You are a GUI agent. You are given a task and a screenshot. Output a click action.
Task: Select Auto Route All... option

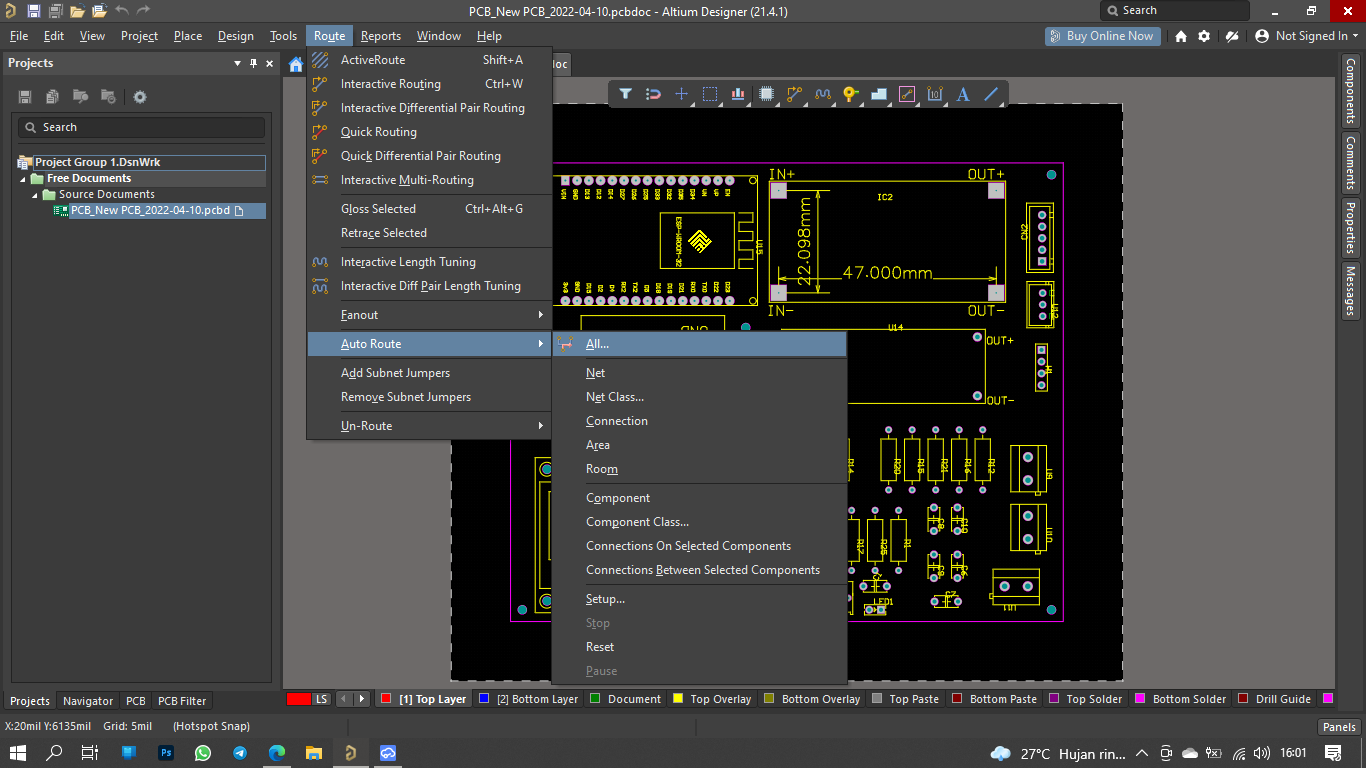point(699,344)
